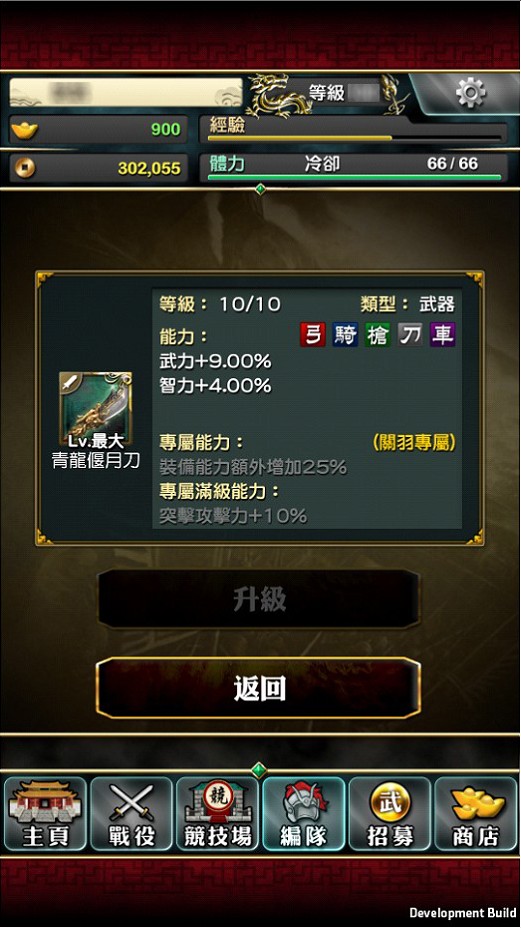521x928 pixels.
Task: Select the blue 騎 troop type icon
Action: (x=345, y=335)
